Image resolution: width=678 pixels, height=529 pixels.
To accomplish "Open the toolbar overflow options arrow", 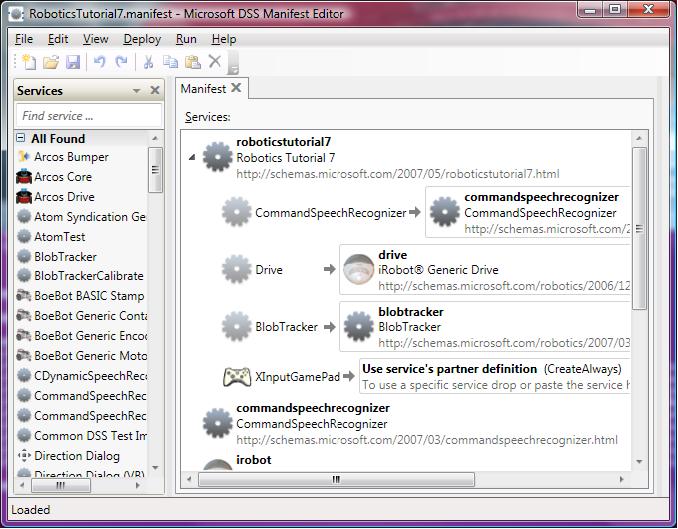I will pyautogui.click(x=233, y=64).
